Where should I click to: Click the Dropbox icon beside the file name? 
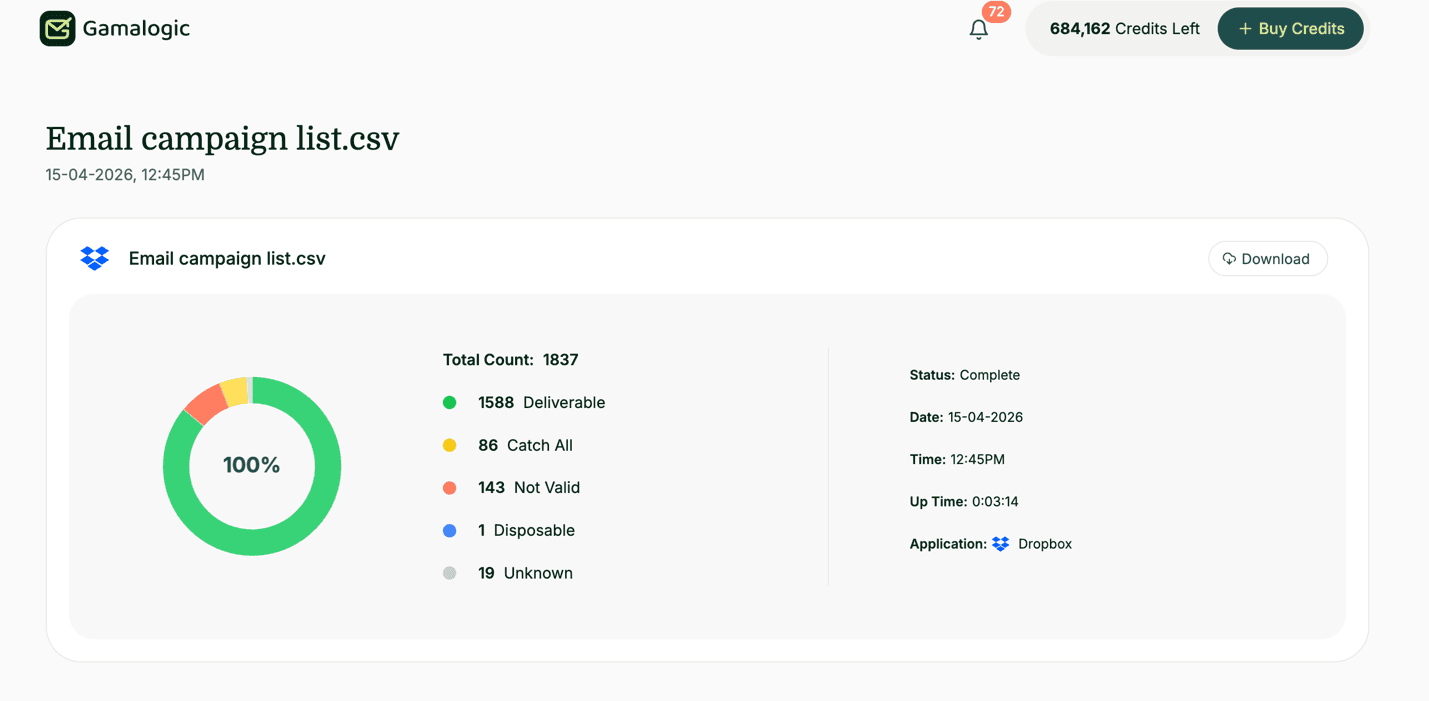pyautogui.click(x=94, y=258)
